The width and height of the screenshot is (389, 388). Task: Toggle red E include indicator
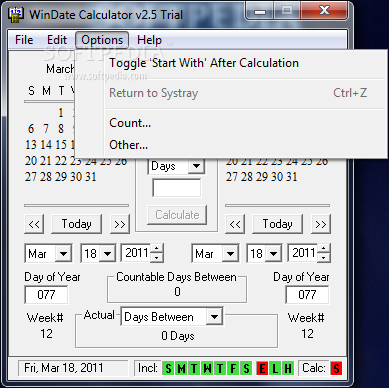click(262, 368)
